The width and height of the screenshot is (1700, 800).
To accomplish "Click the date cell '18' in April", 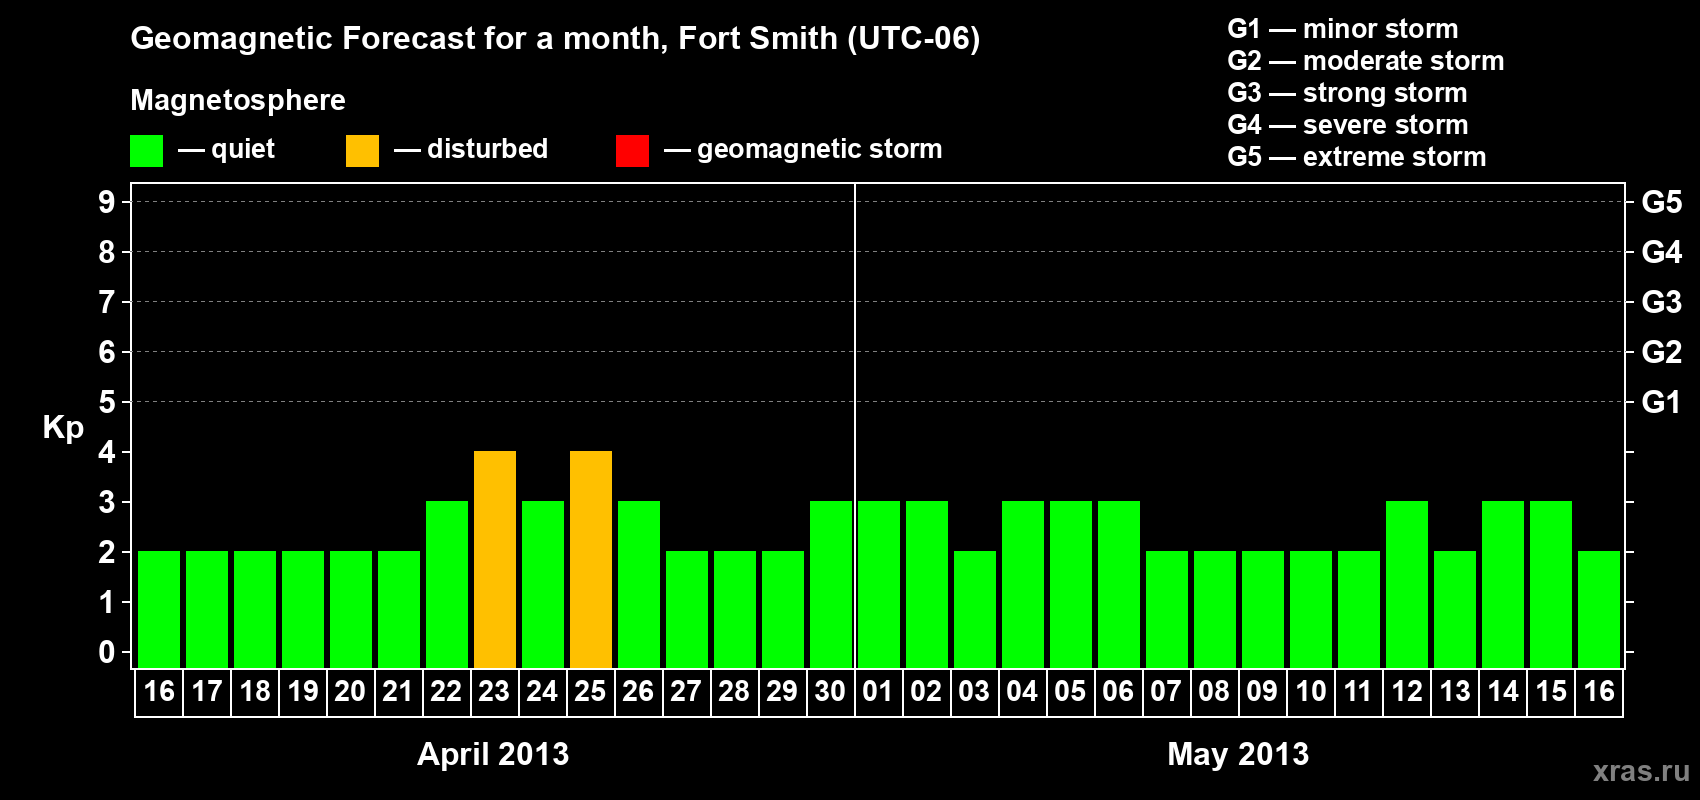I will (x=255, y=692).
